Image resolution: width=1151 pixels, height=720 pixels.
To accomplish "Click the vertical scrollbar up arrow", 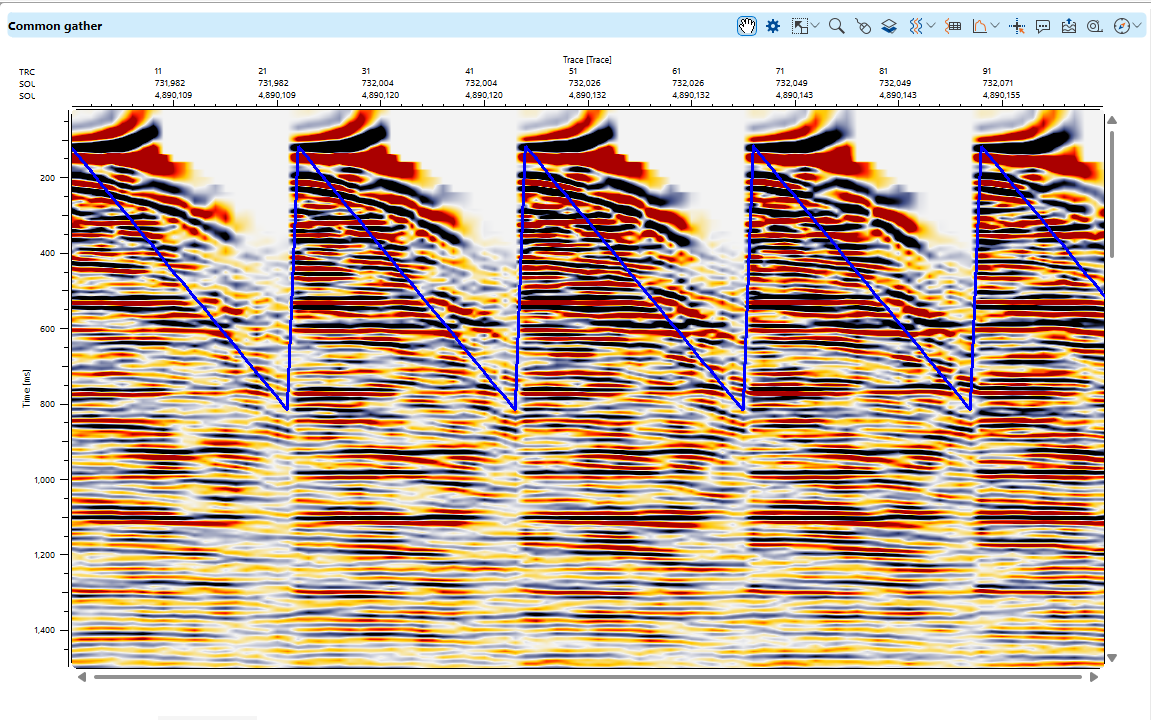I will pos(1111,121).
